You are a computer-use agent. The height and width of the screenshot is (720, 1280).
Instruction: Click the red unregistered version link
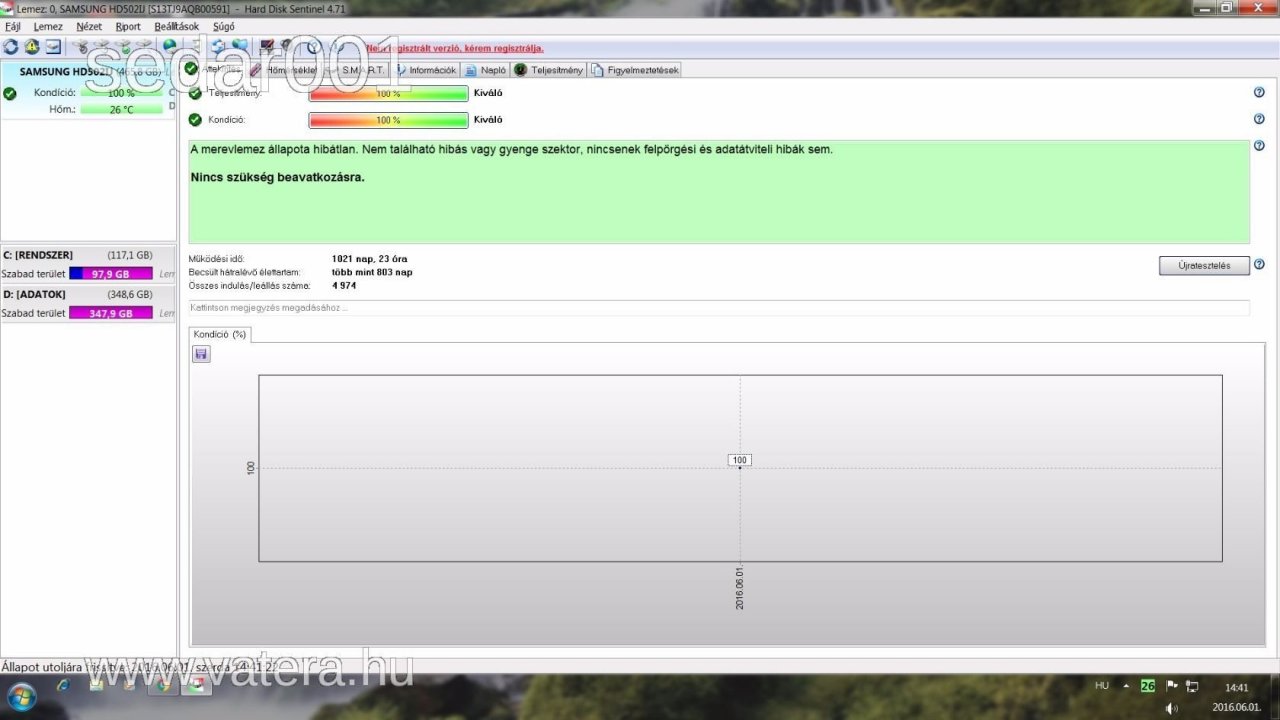455,48
